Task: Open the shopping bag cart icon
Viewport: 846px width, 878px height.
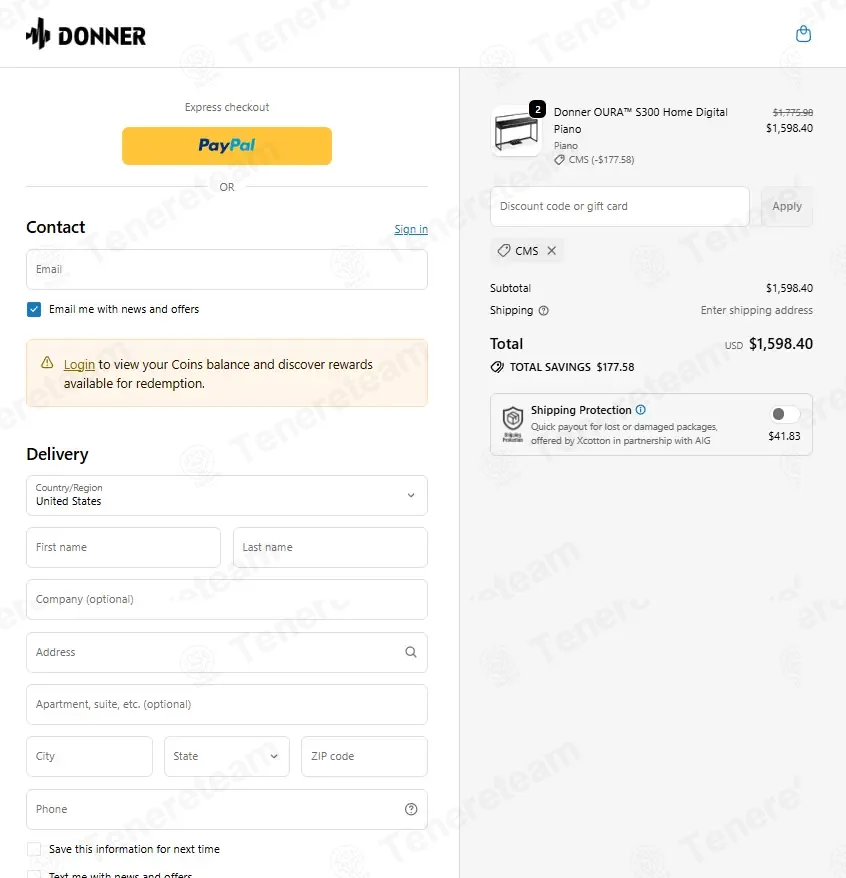Action: [803, 34]
